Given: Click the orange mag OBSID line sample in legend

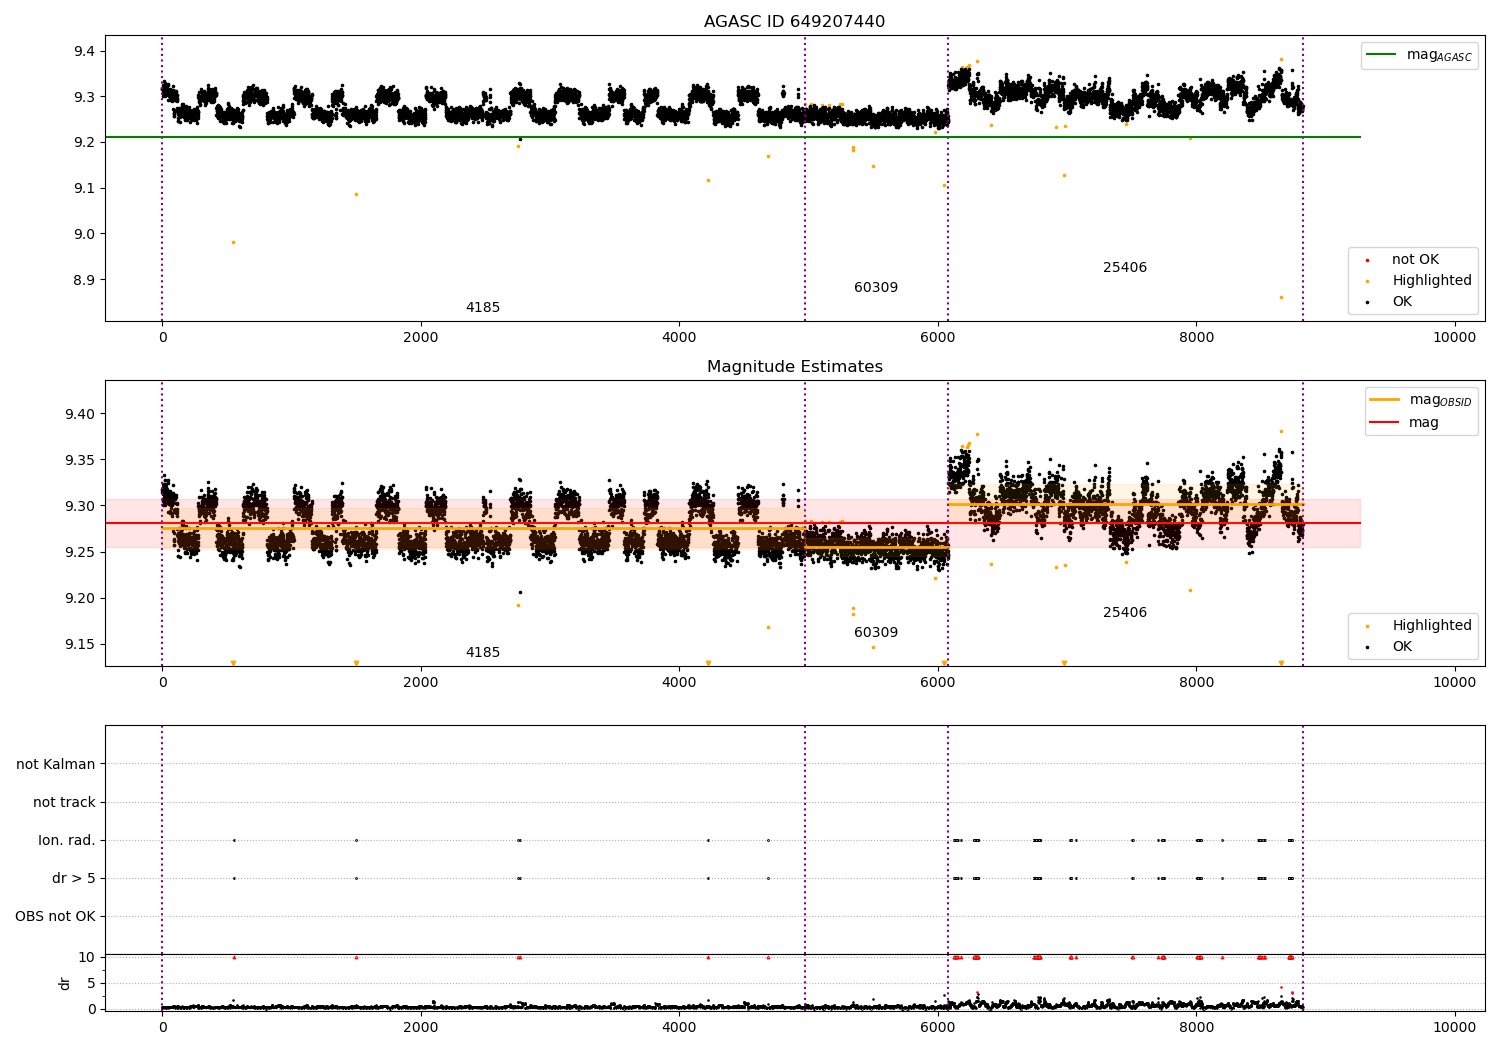Looking at the screenshot, I should pos(1385,400).
